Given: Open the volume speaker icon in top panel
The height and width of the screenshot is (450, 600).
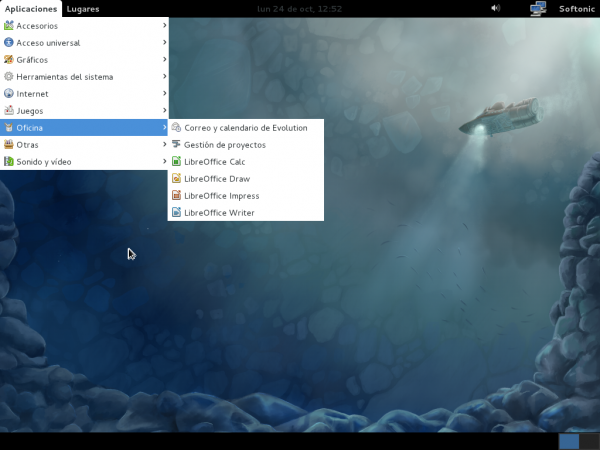Looking at the screenshot, I should [496, 8].
